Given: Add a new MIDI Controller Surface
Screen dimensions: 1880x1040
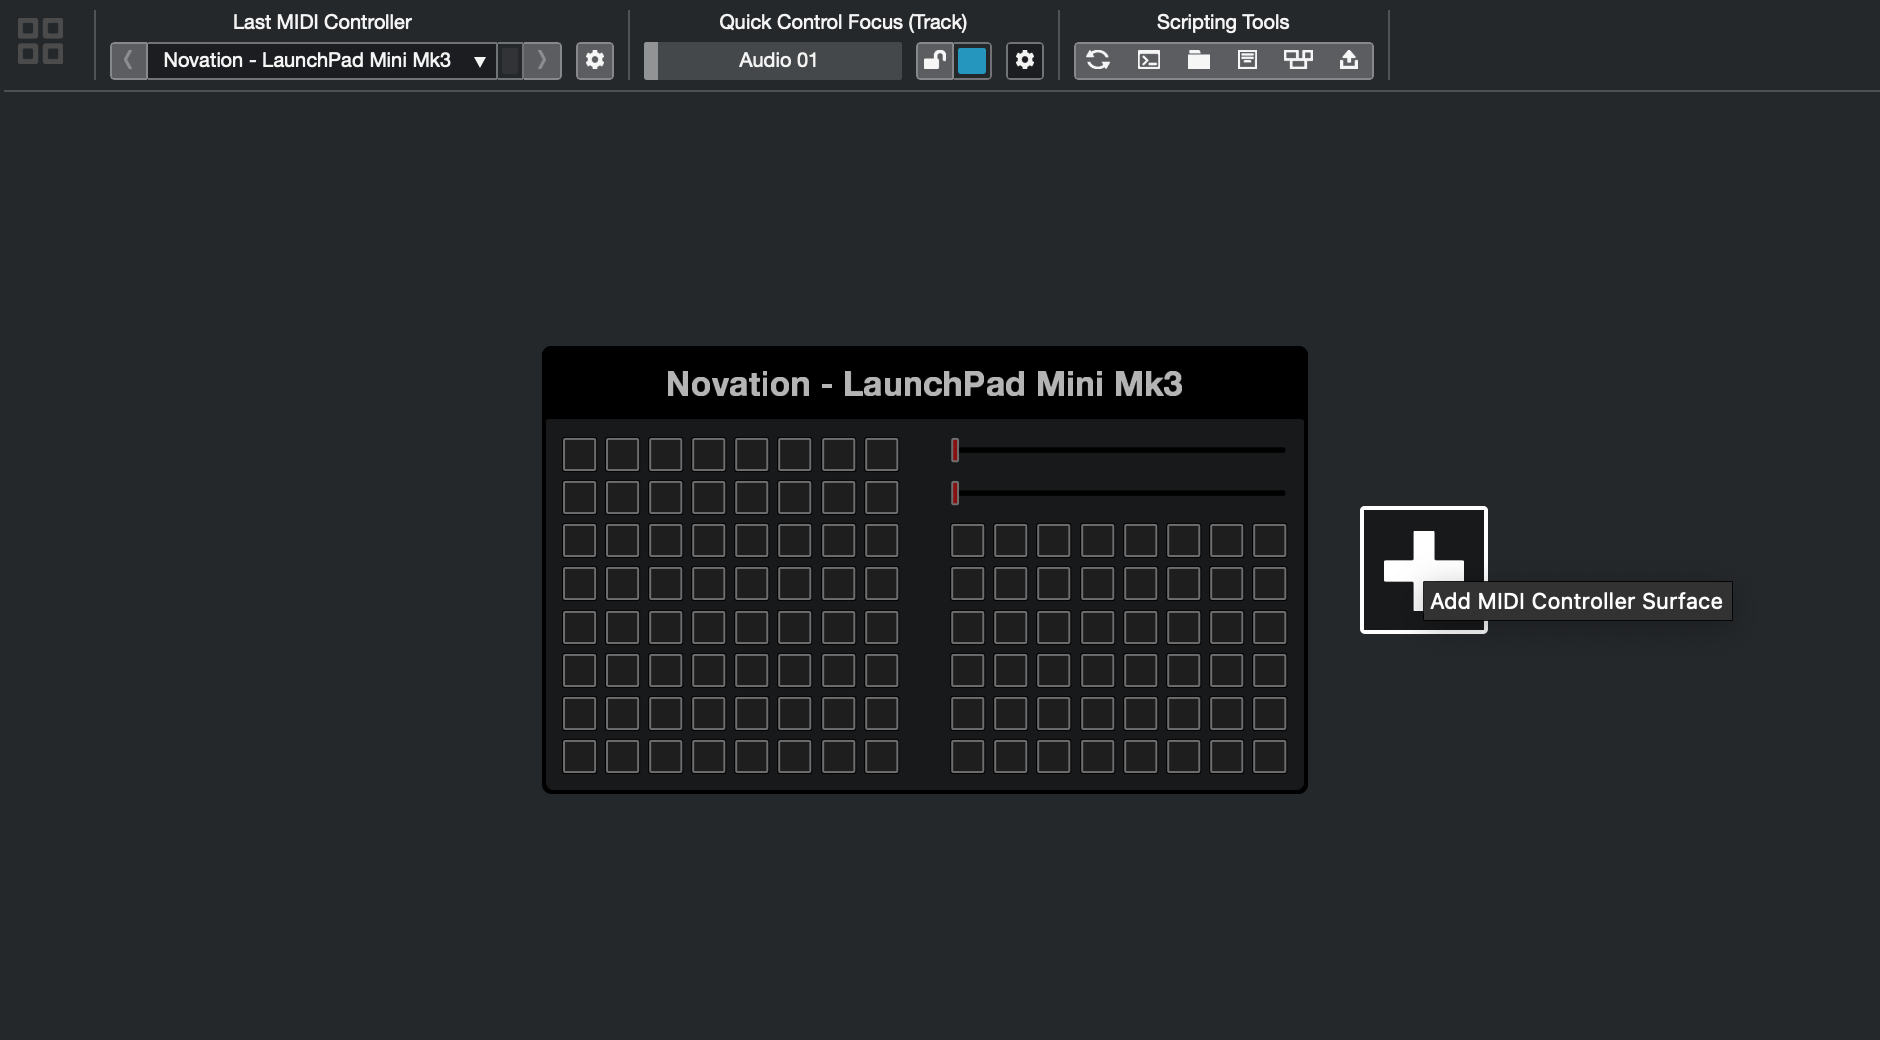Looking at the screenshot, I should tap(1424, 568).
